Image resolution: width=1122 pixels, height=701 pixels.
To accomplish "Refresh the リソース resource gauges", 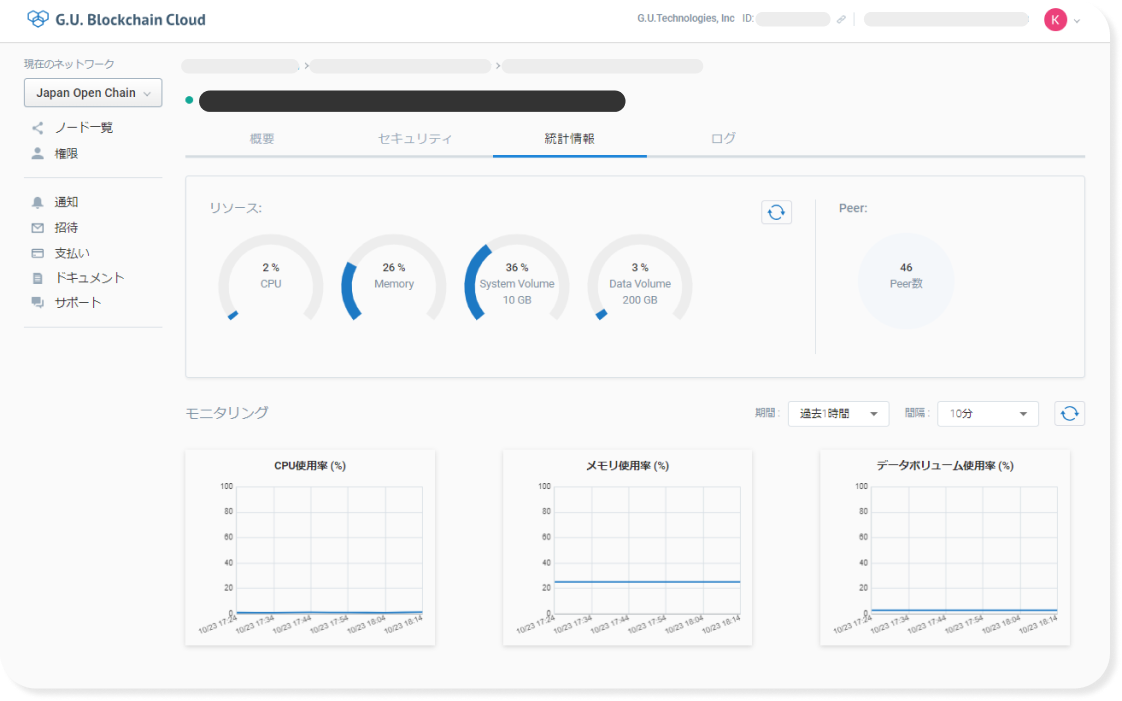I will pos(776,212).
